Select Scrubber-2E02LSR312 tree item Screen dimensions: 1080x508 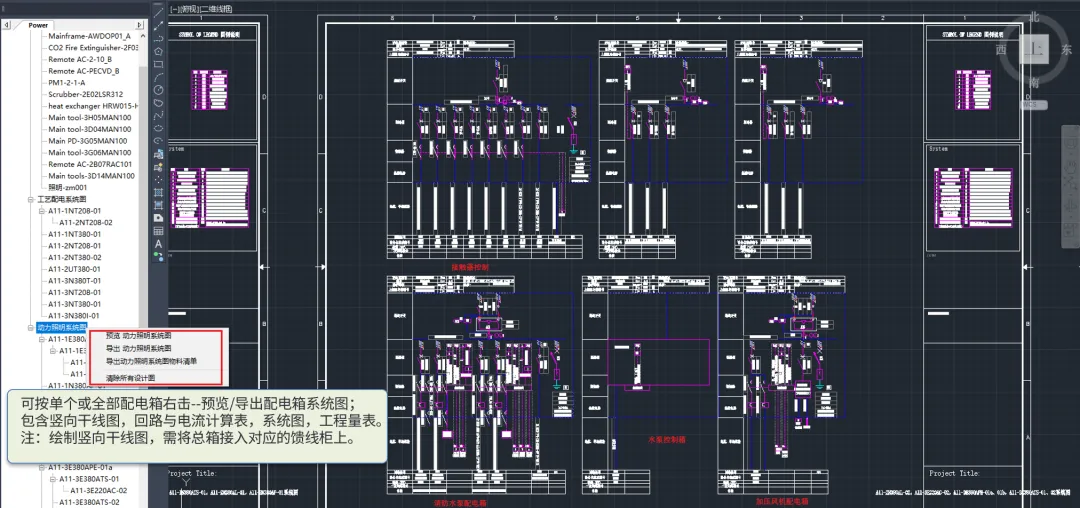click(x=85, y=94)
